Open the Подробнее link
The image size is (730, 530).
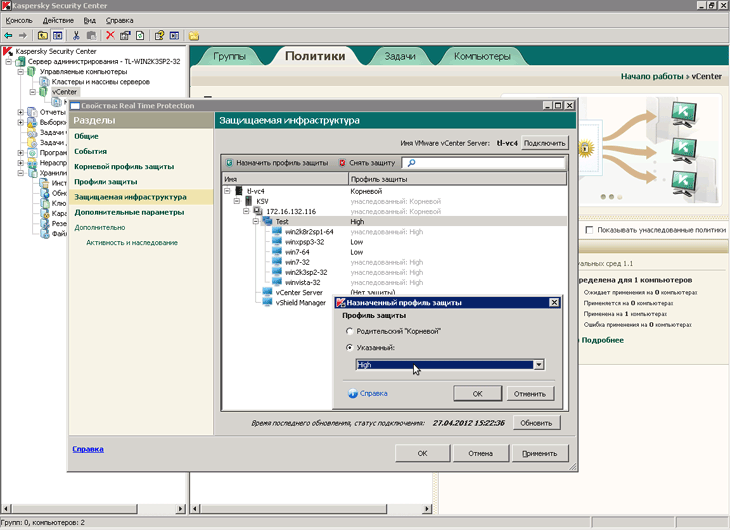pos(602,340)
